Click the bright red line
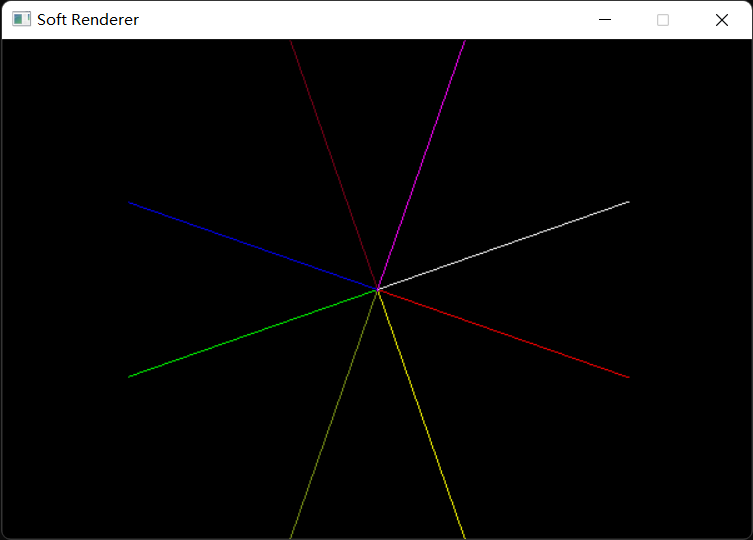 tap(504, 333)
